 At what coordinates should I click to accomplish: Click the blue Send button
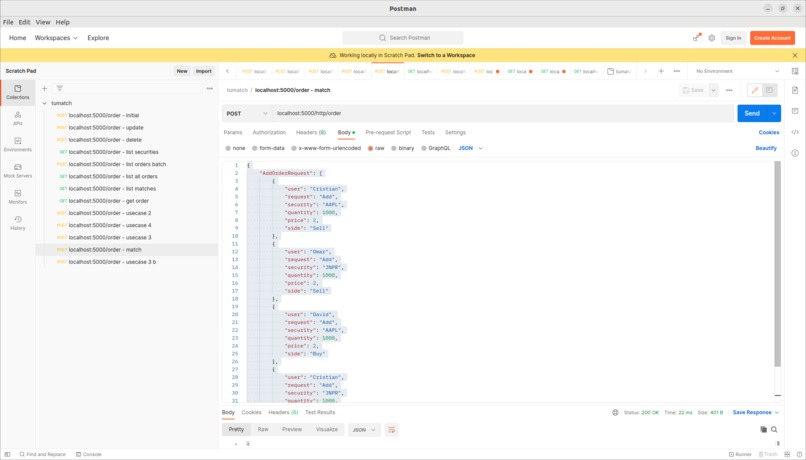752,114
